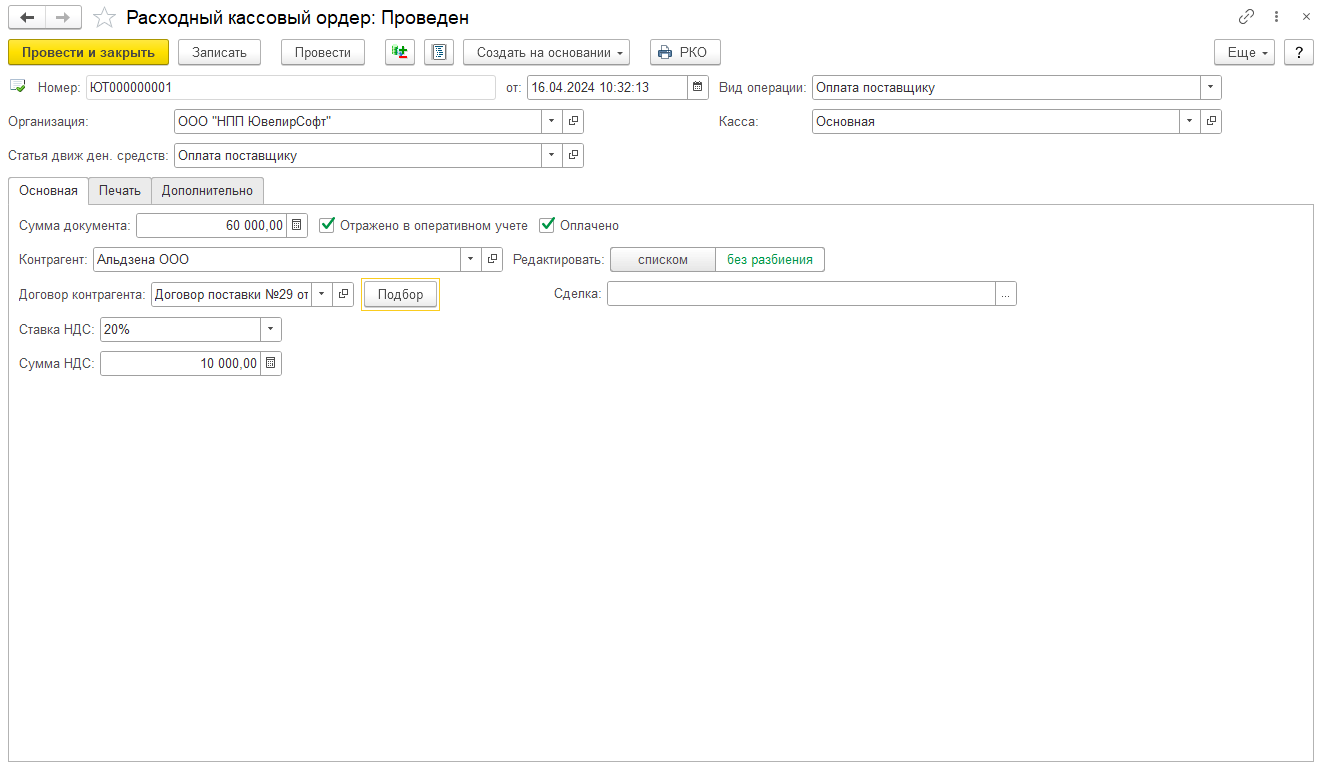This screenshot has height=767, width=1320.
Task: Copy link to document using chain icon
Action: tap(1246, 17)
